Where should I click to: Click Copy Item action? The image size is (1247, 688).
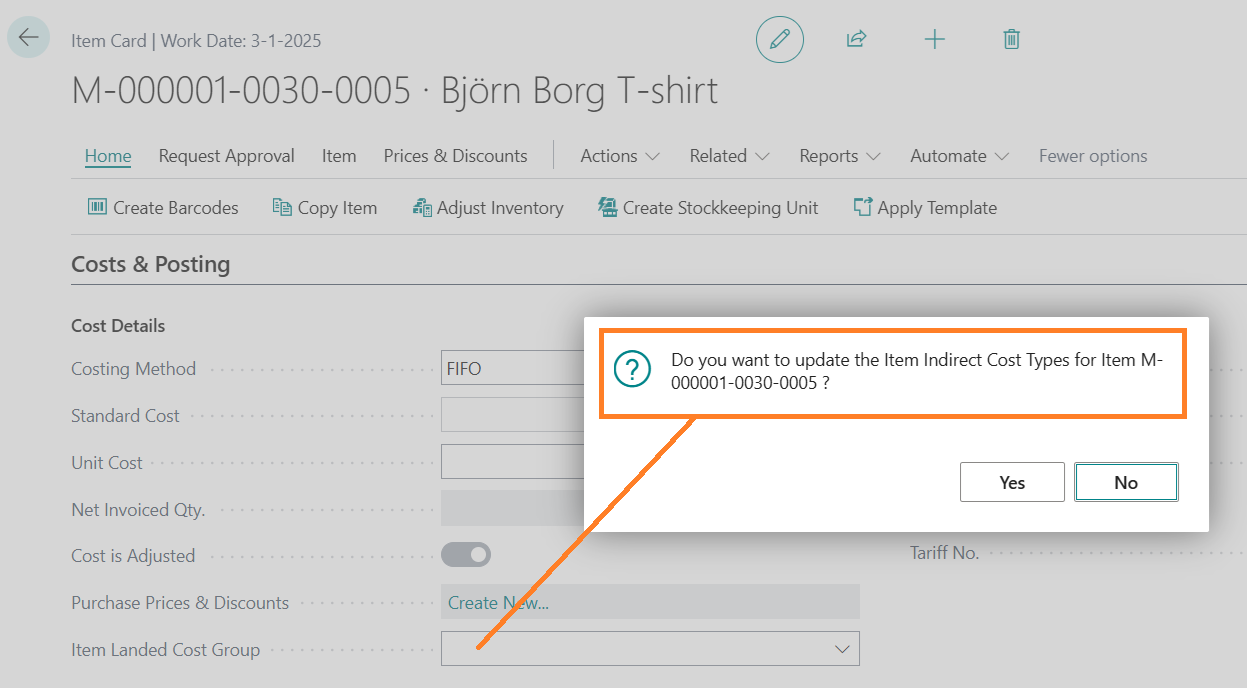325,208
